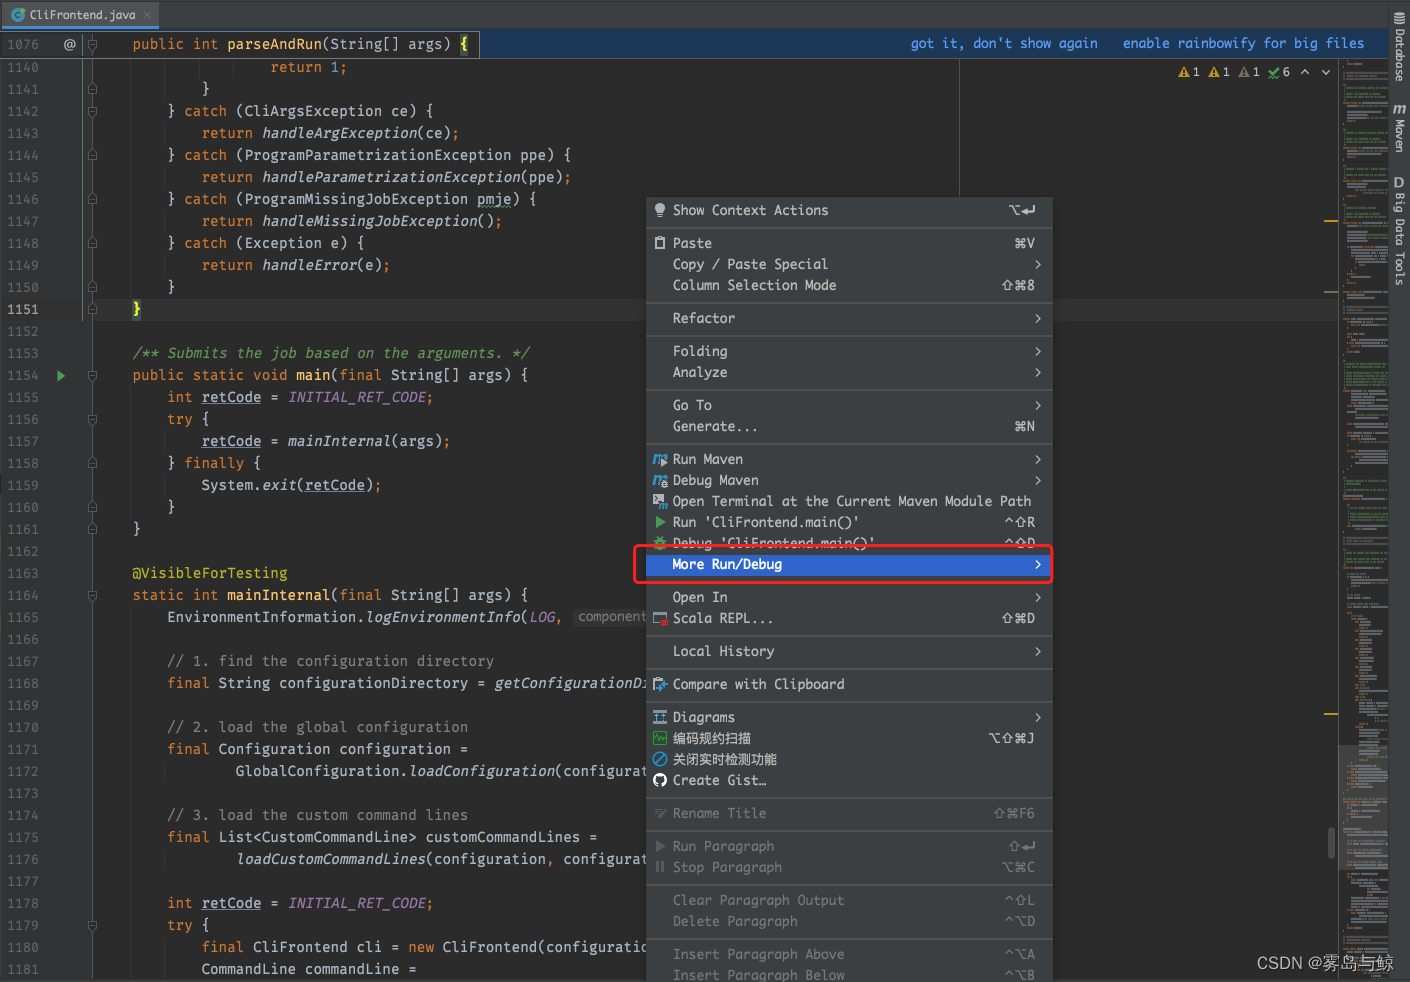Image resolution: width=1410 pixels, height=982 pixels.
Task: Click 编码规约扫描 menu item
Action: point(849,738)
